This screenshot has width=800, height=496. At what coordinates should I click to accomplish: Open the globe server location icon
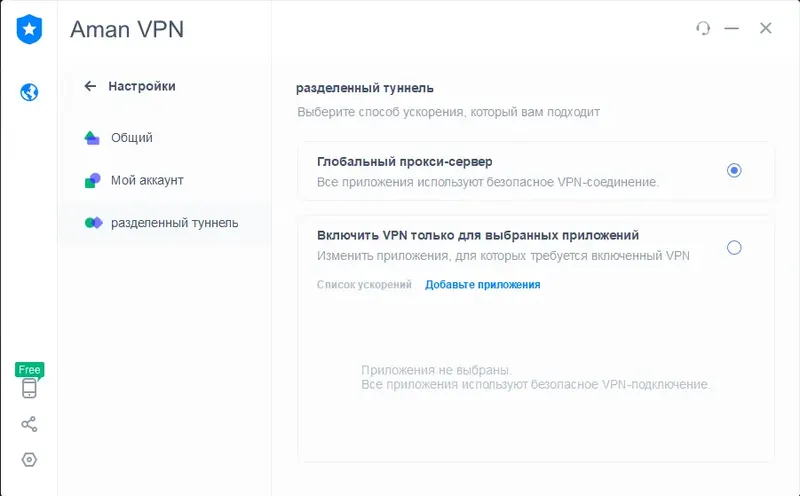29,93
